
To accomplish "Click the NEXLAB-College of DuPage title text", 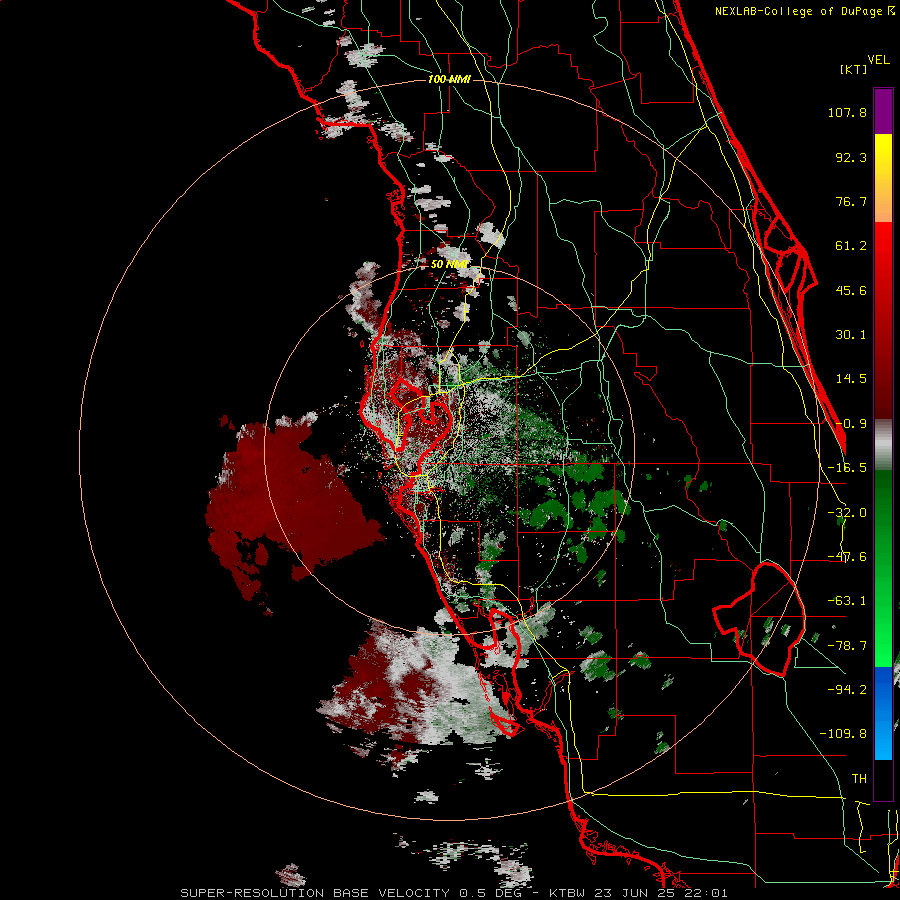I will pyautogui.click(x=799, y=11).
